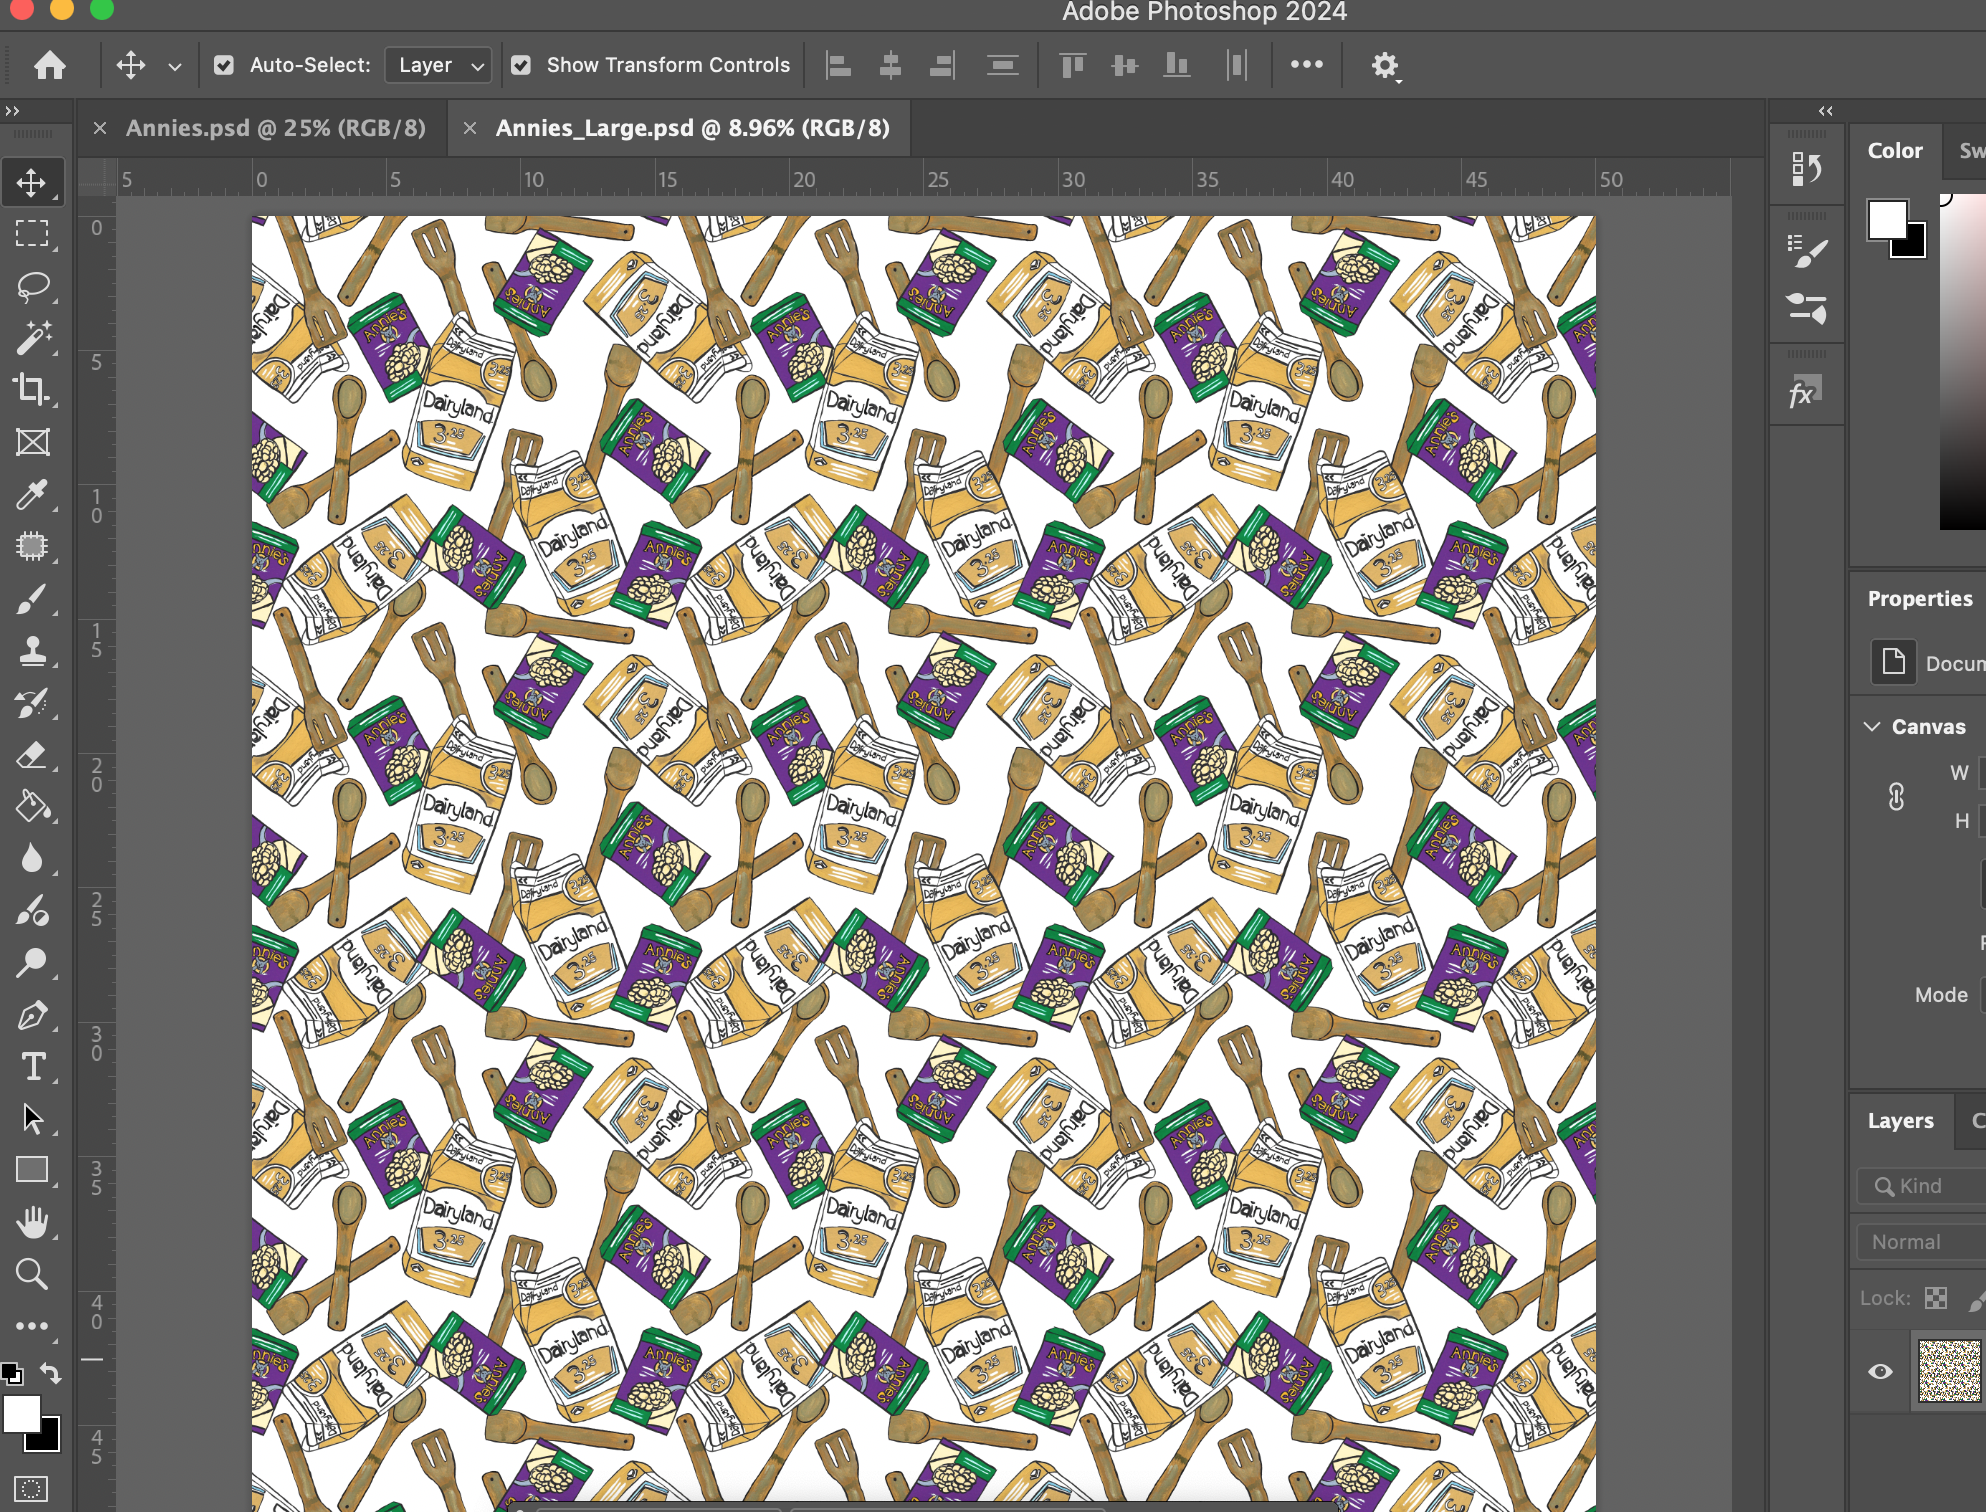Collapse the Canvas section
Viewport: 1986px width, 1512px height.
point(1872,727)
